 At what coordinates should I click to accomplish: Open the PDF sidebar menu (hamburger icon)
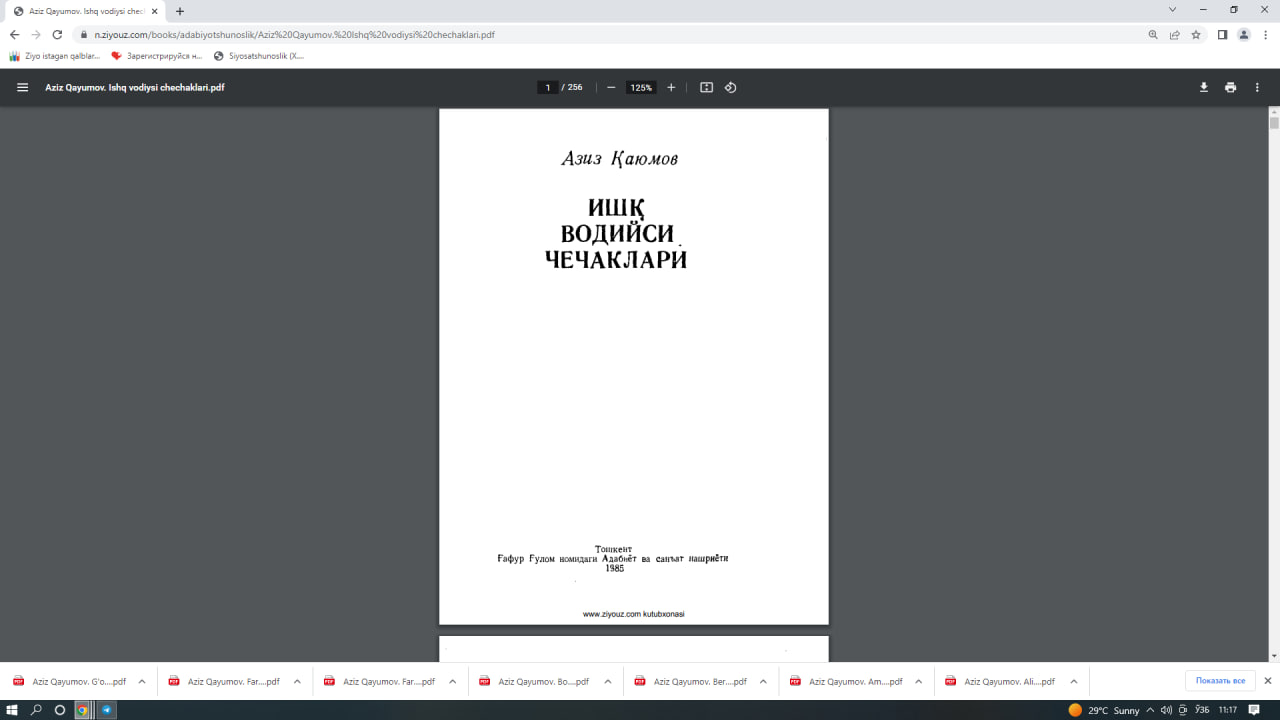22,87
